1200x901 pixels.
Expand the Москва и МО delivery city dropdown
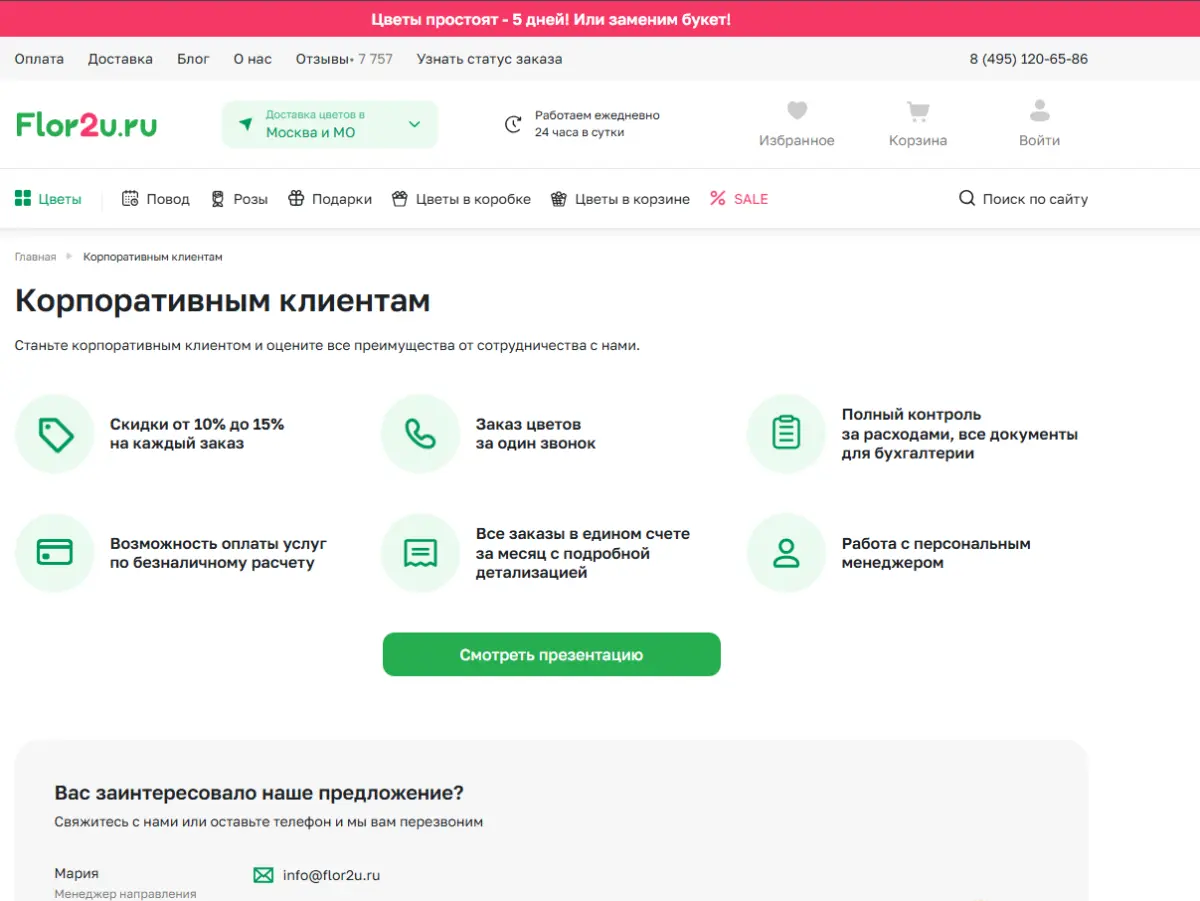330,124
